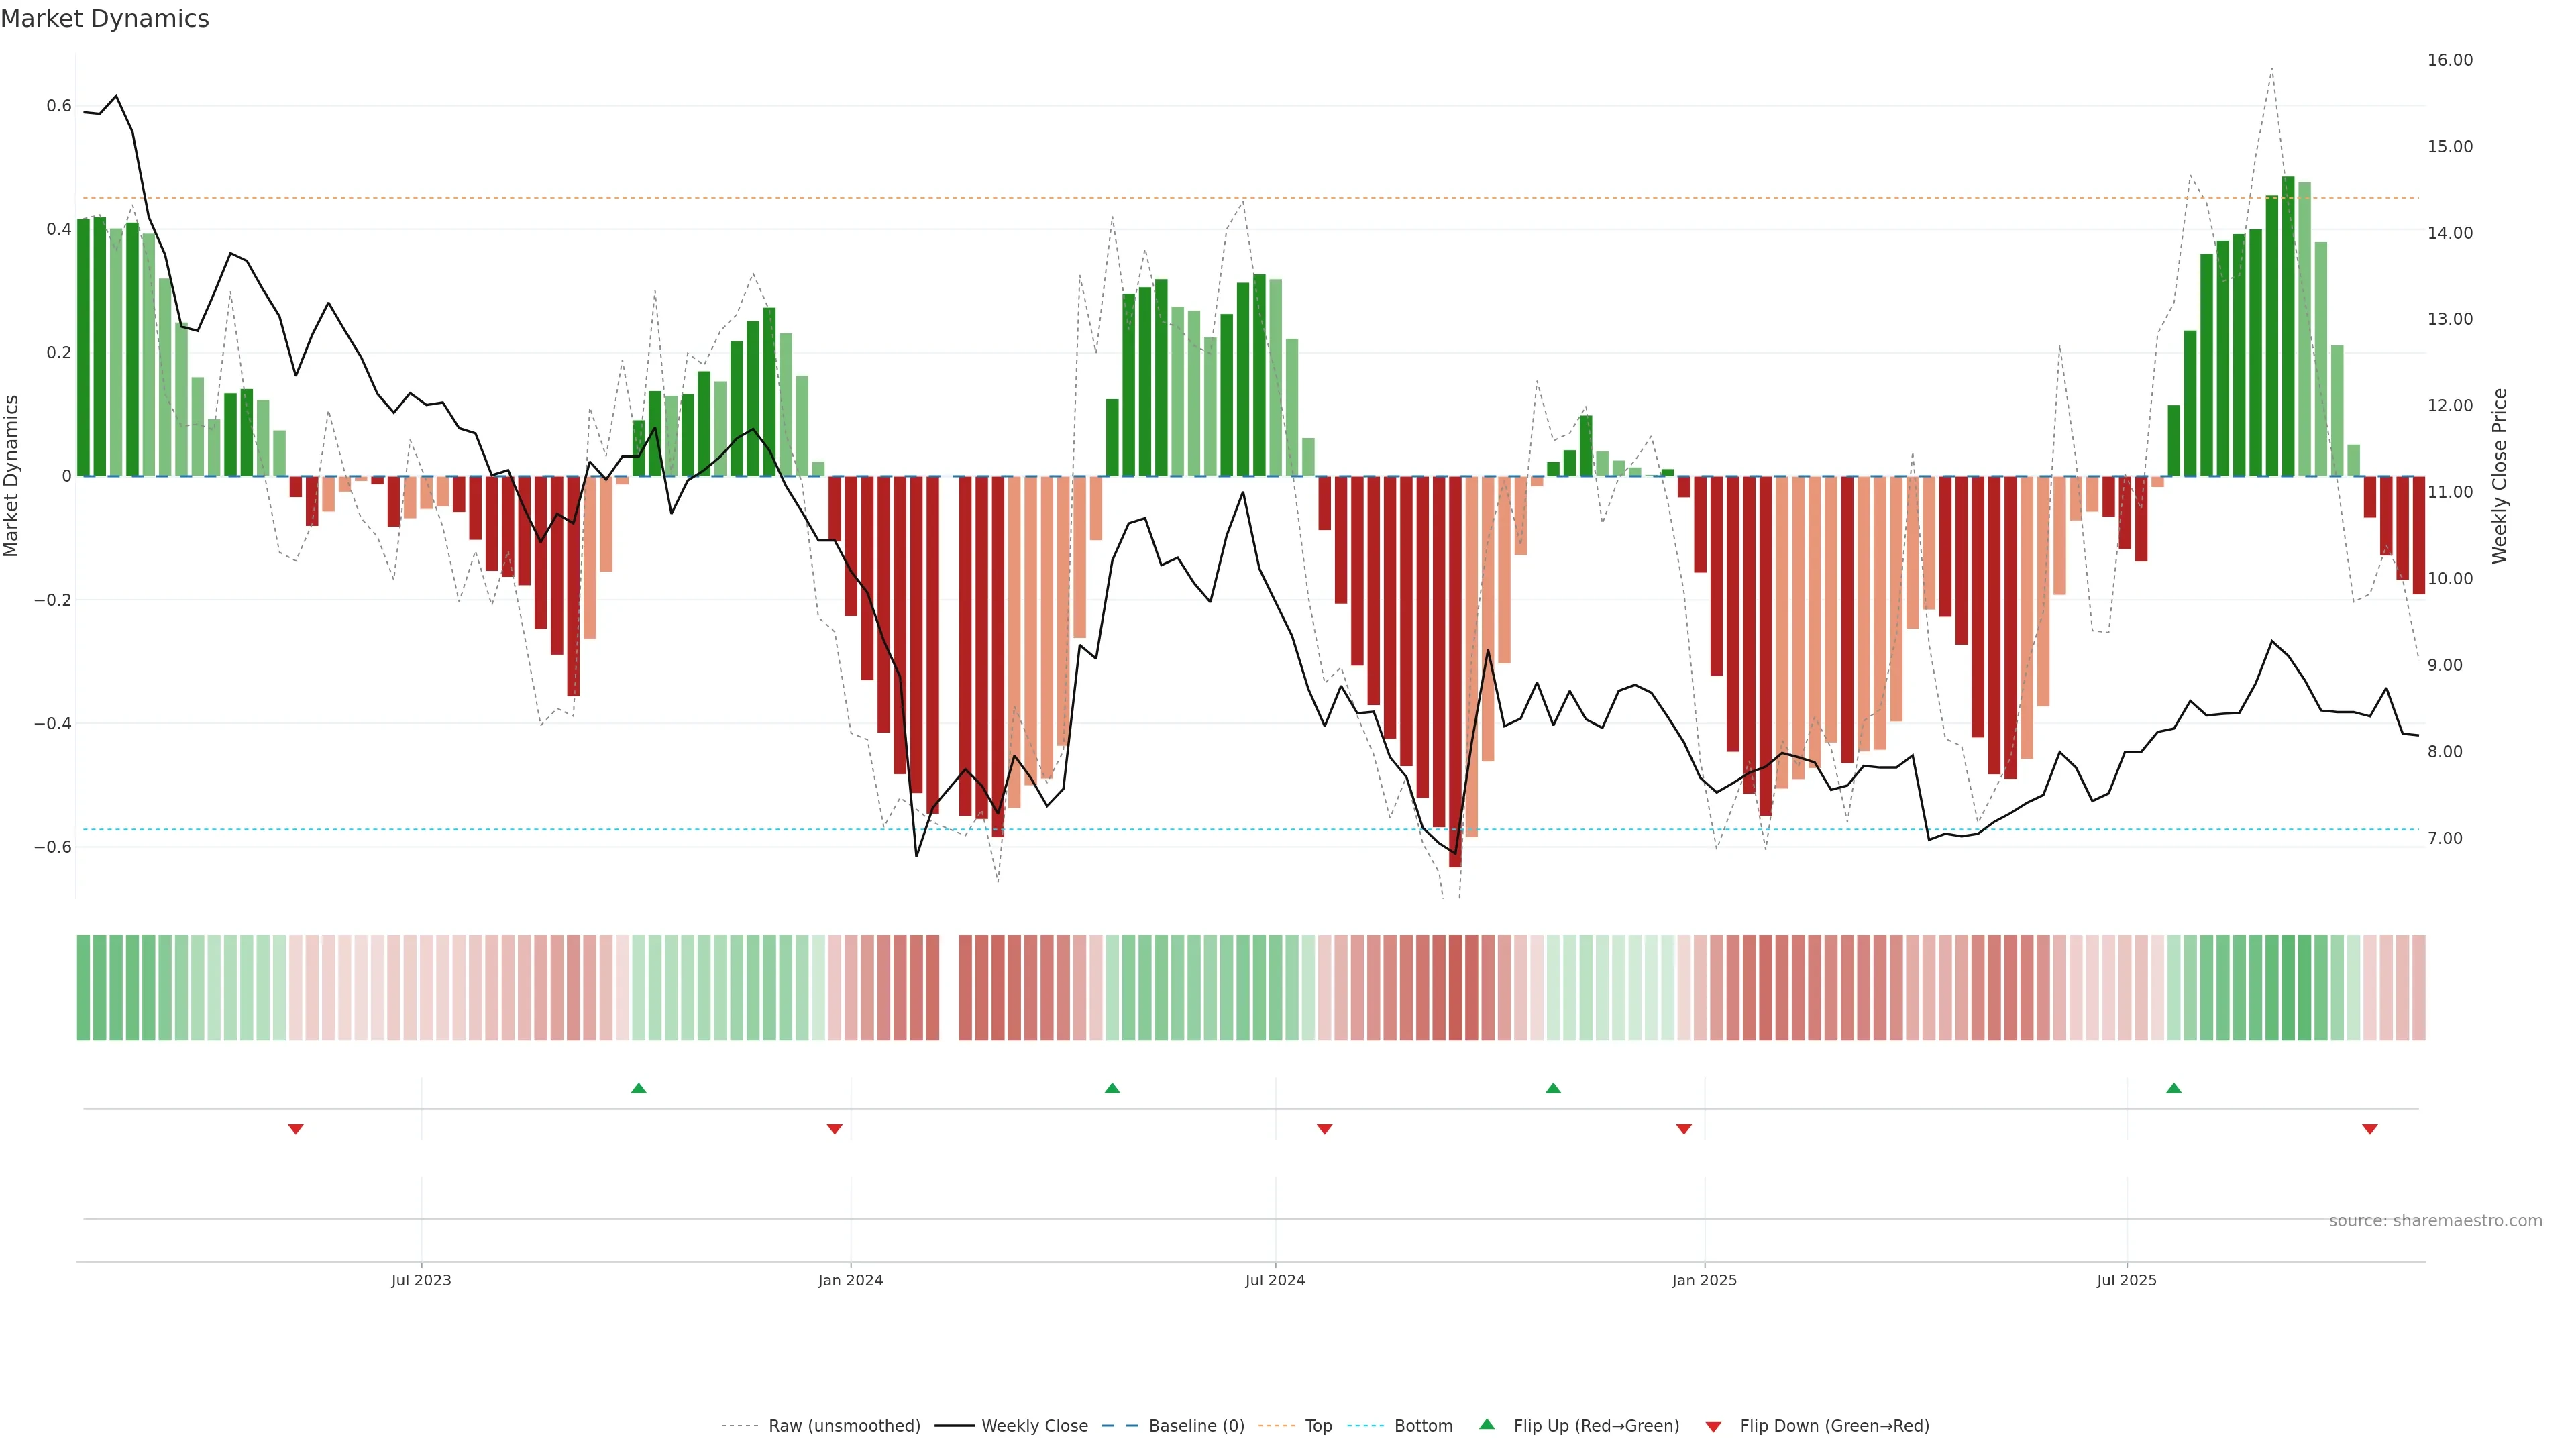Screen dimensions: 2576x1449
Task: Click the Market Dynamics chart title
Action: tap(105, 19)
